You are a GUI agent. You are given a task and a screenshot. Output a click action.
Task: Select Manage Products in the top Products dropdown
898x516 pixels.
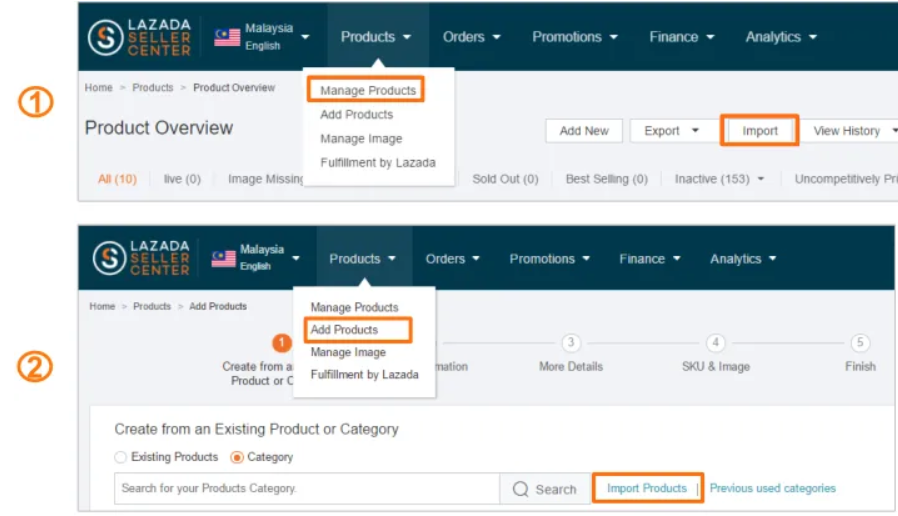[368, 90]
